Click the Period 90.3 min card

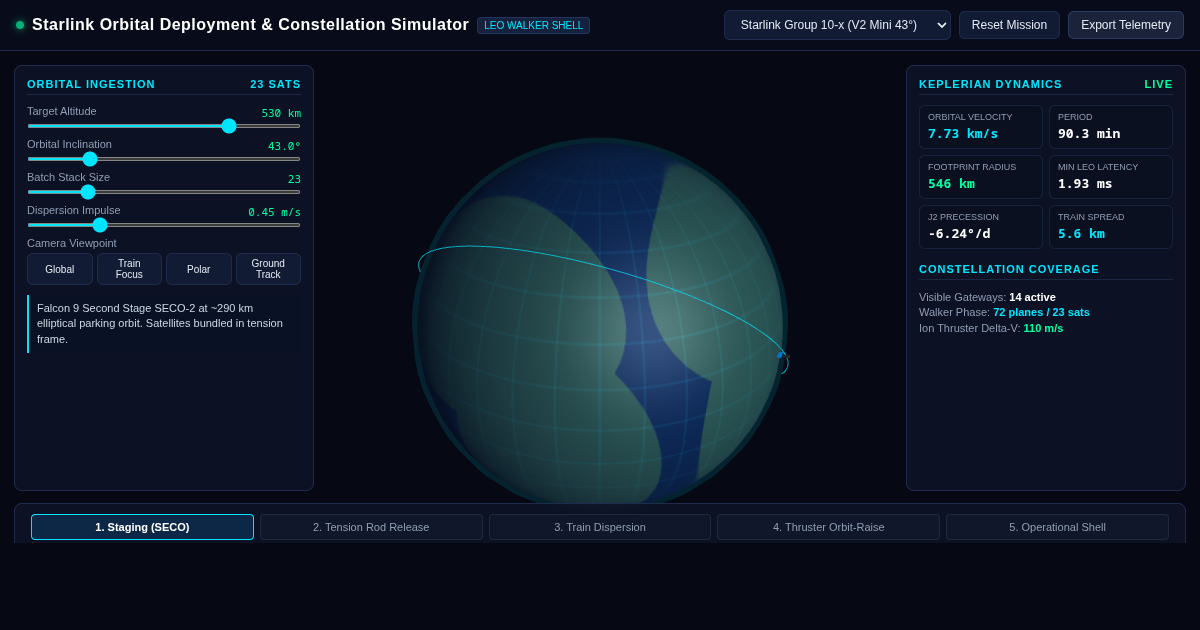[1111, 127]
